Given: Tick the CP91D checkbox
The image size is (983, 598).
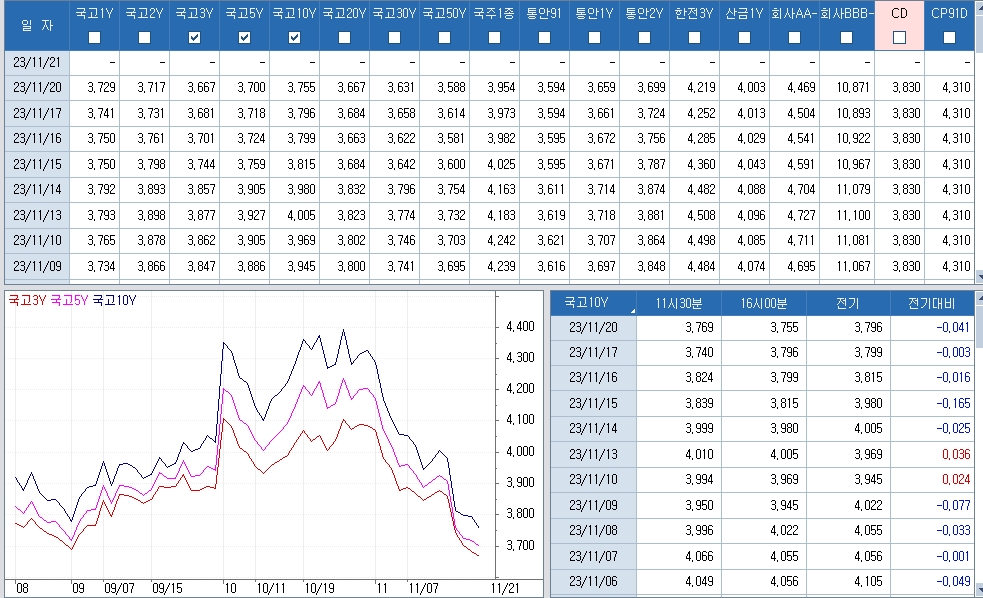Looking at the screenshot, I should click(x=949, y=37).
